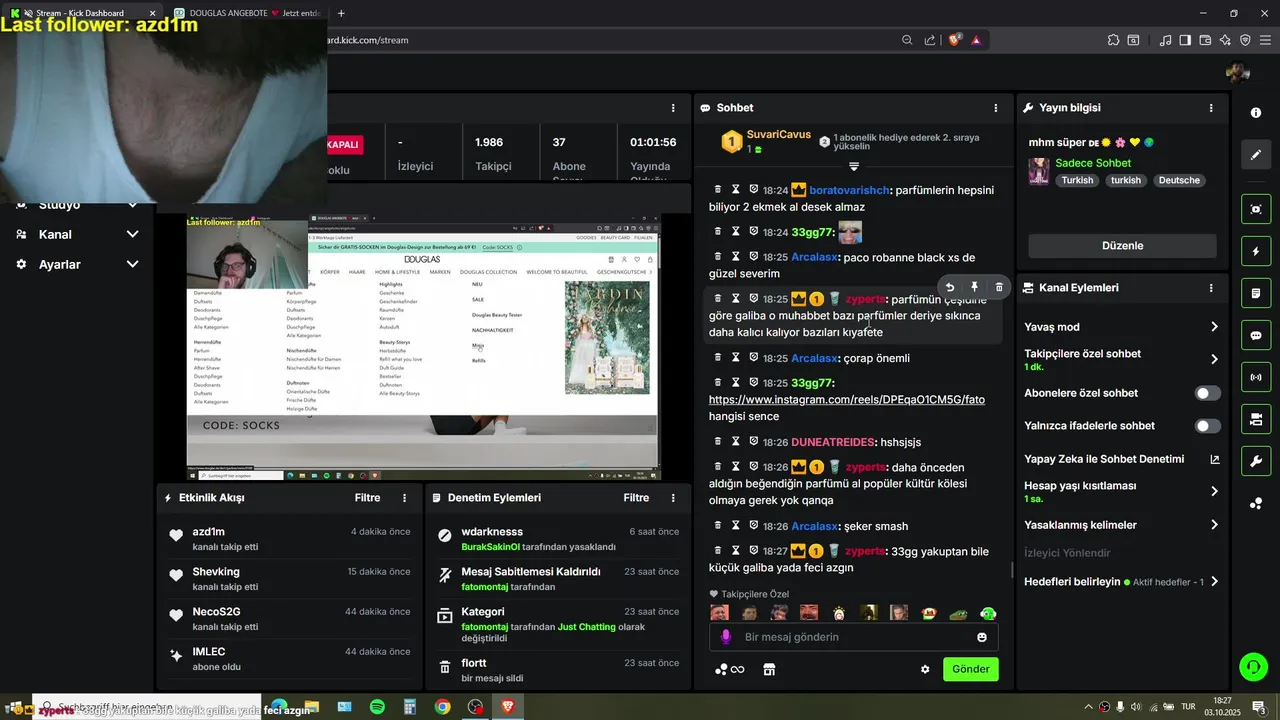Screen dimensions: 1280x720
Task: Open the Sohbet panel three-dot menu
Action: click(995, 108)
